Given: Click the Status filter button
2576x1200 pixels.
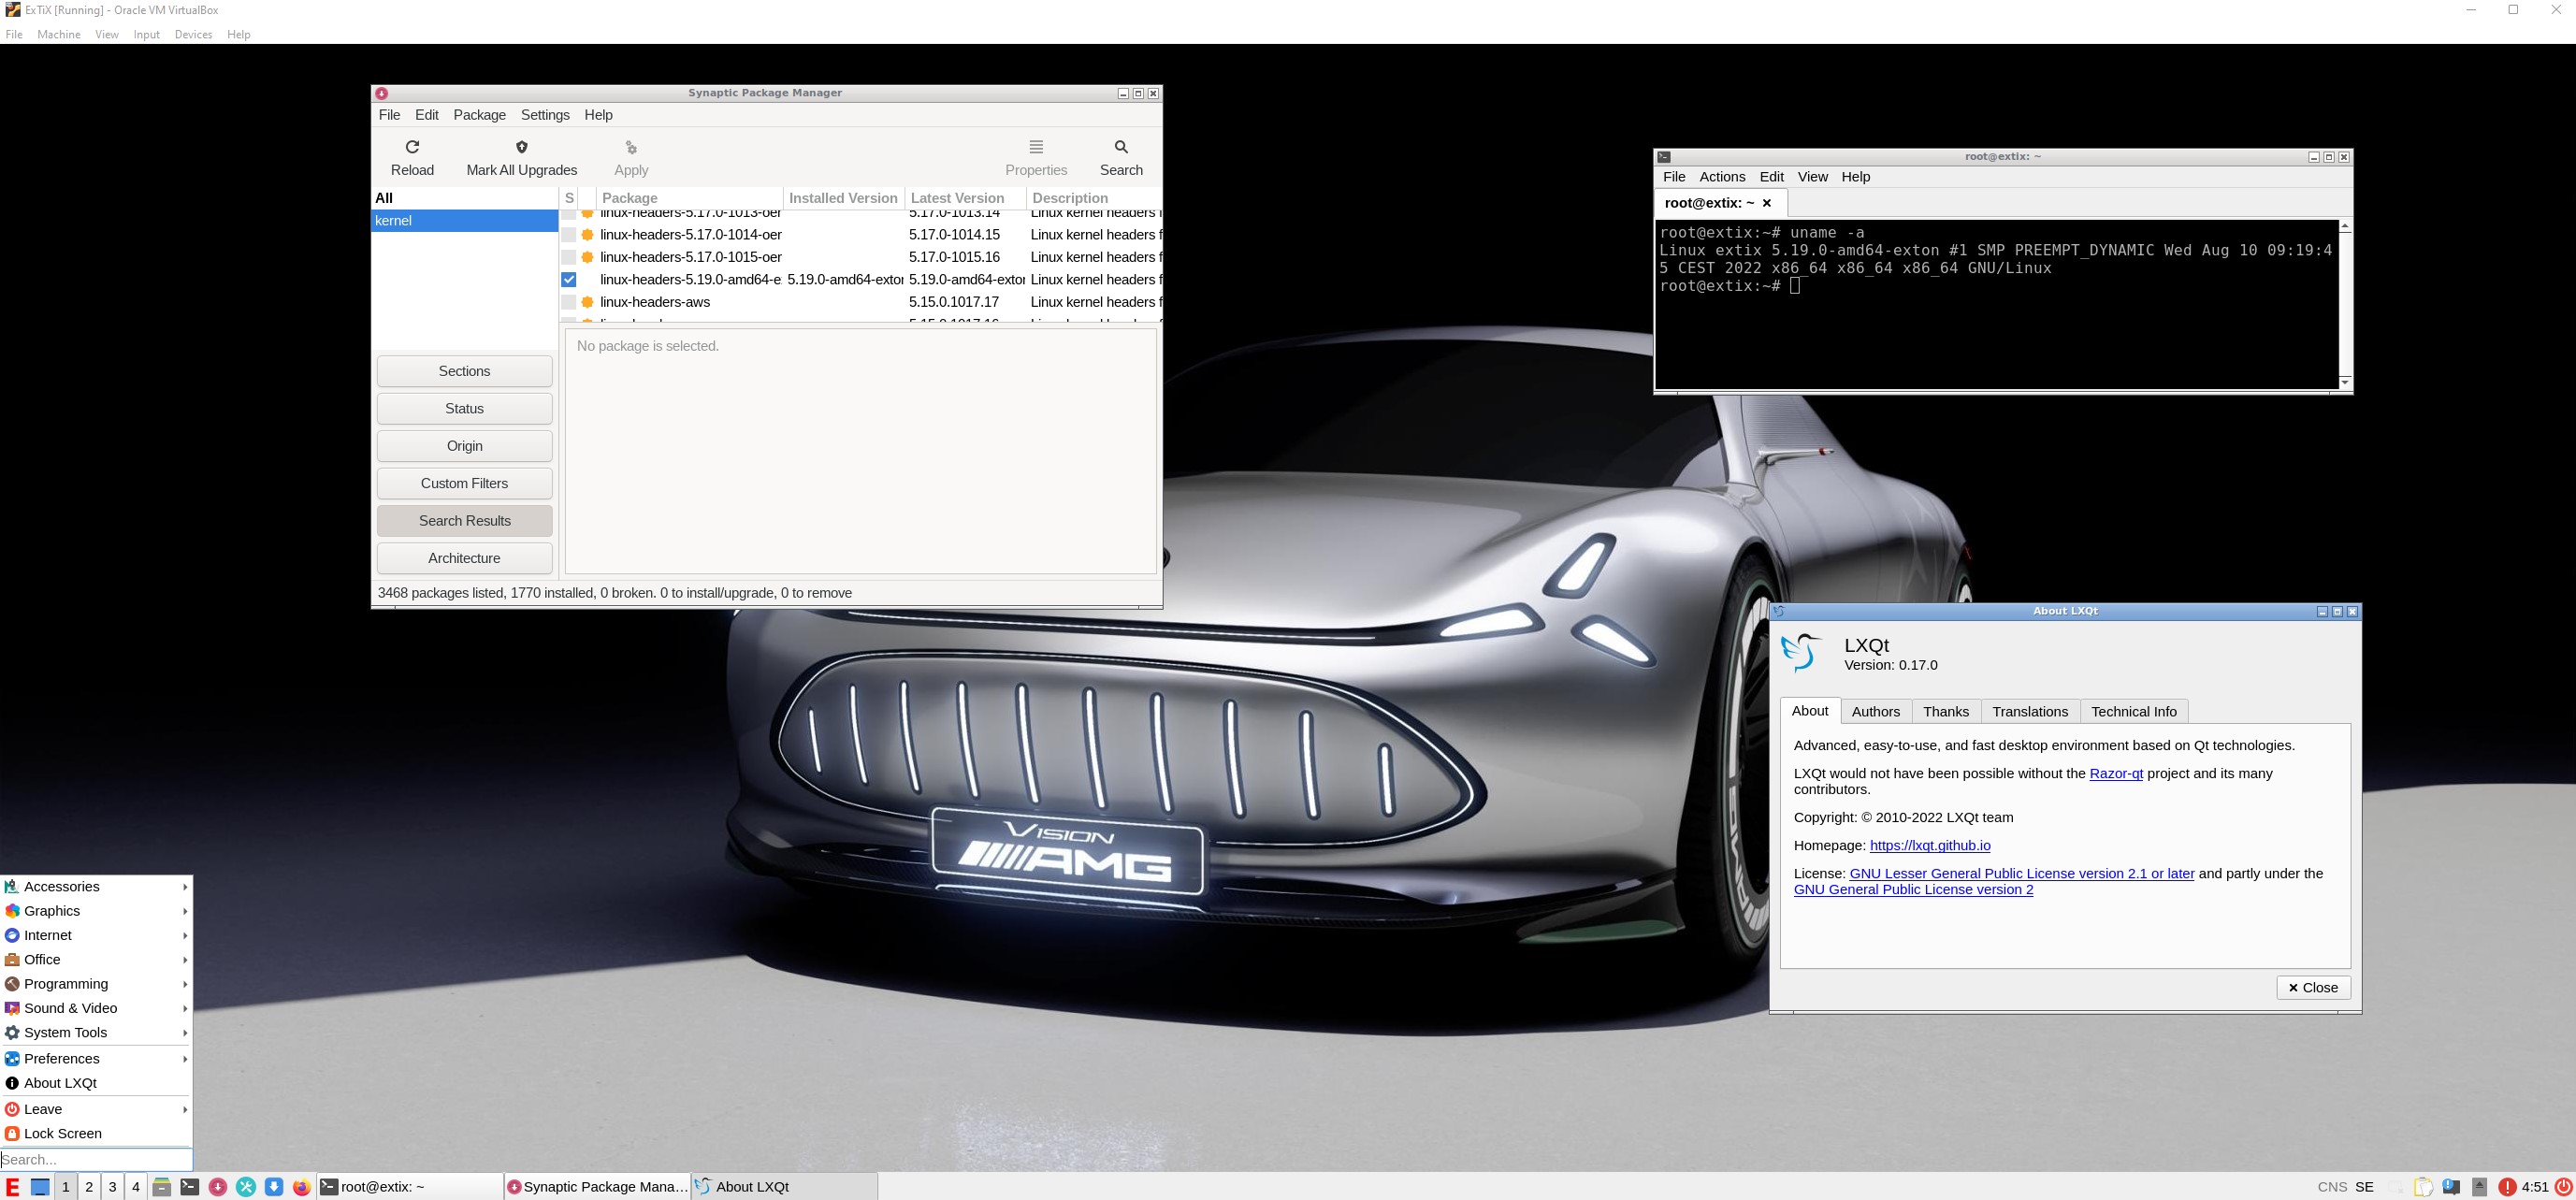Looking at the screenshot, I should pyautogui.click(x=464, y=409).
